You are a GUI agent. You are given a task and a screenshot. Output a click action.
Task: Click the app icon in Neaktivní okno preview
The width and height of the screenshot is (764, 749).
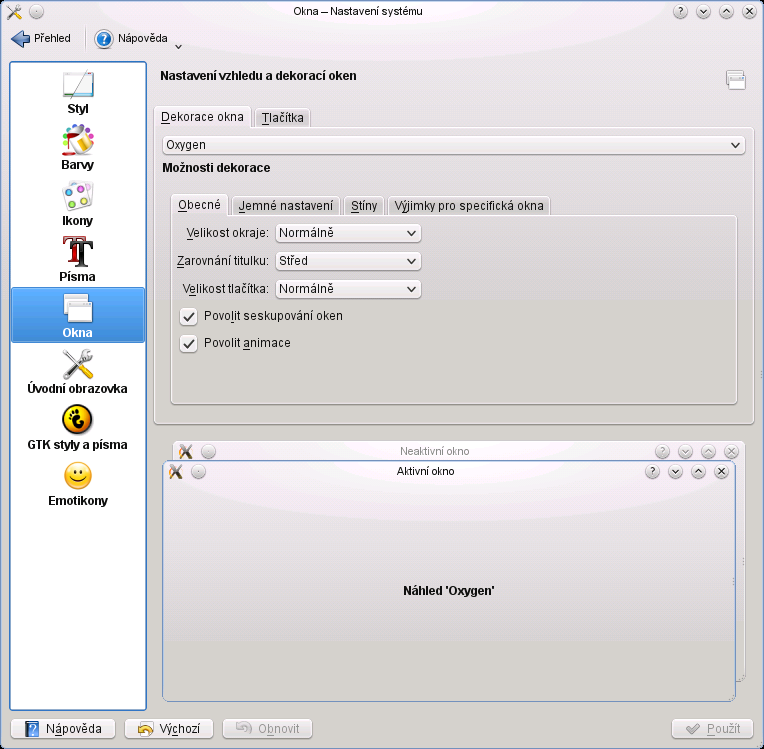click(186, 452)
